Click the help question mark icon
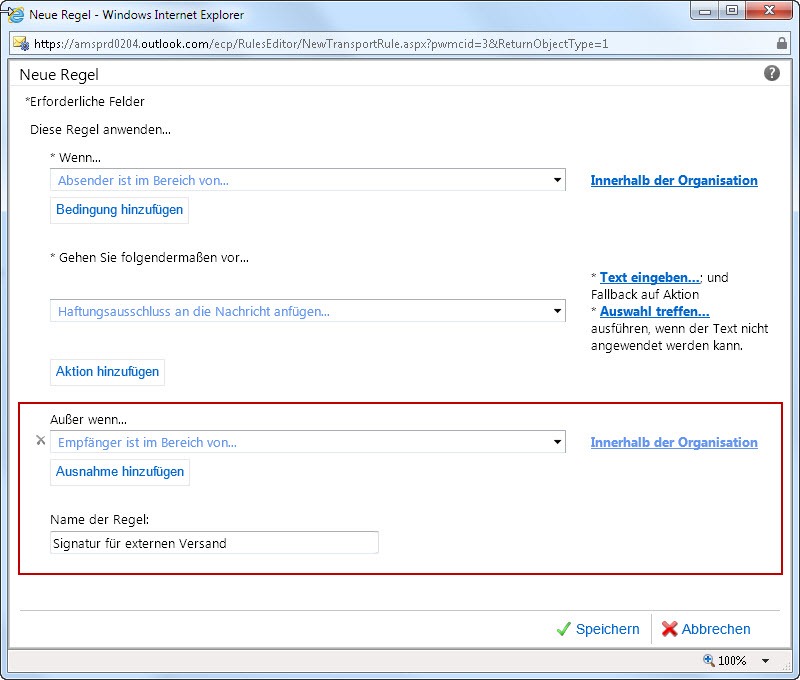The width and height of the screenshot is (800, 680). 772,74
